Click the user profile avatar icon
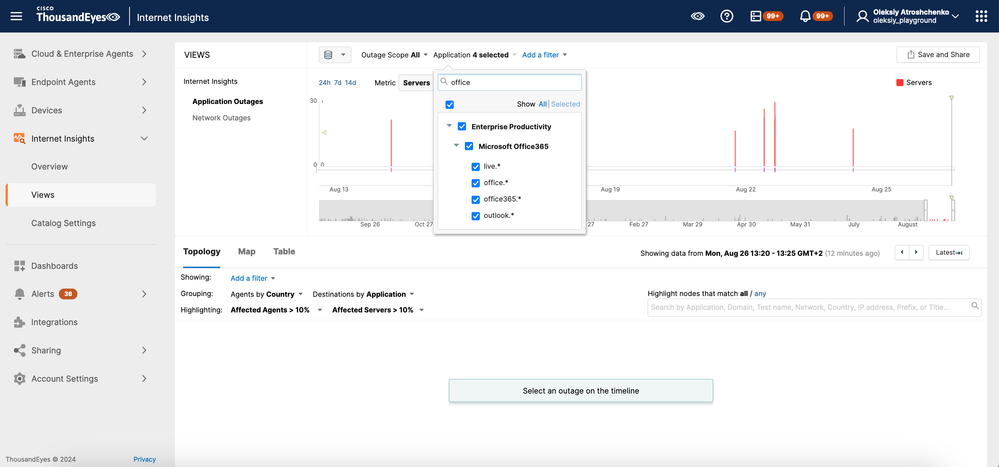 click(862, 17)
